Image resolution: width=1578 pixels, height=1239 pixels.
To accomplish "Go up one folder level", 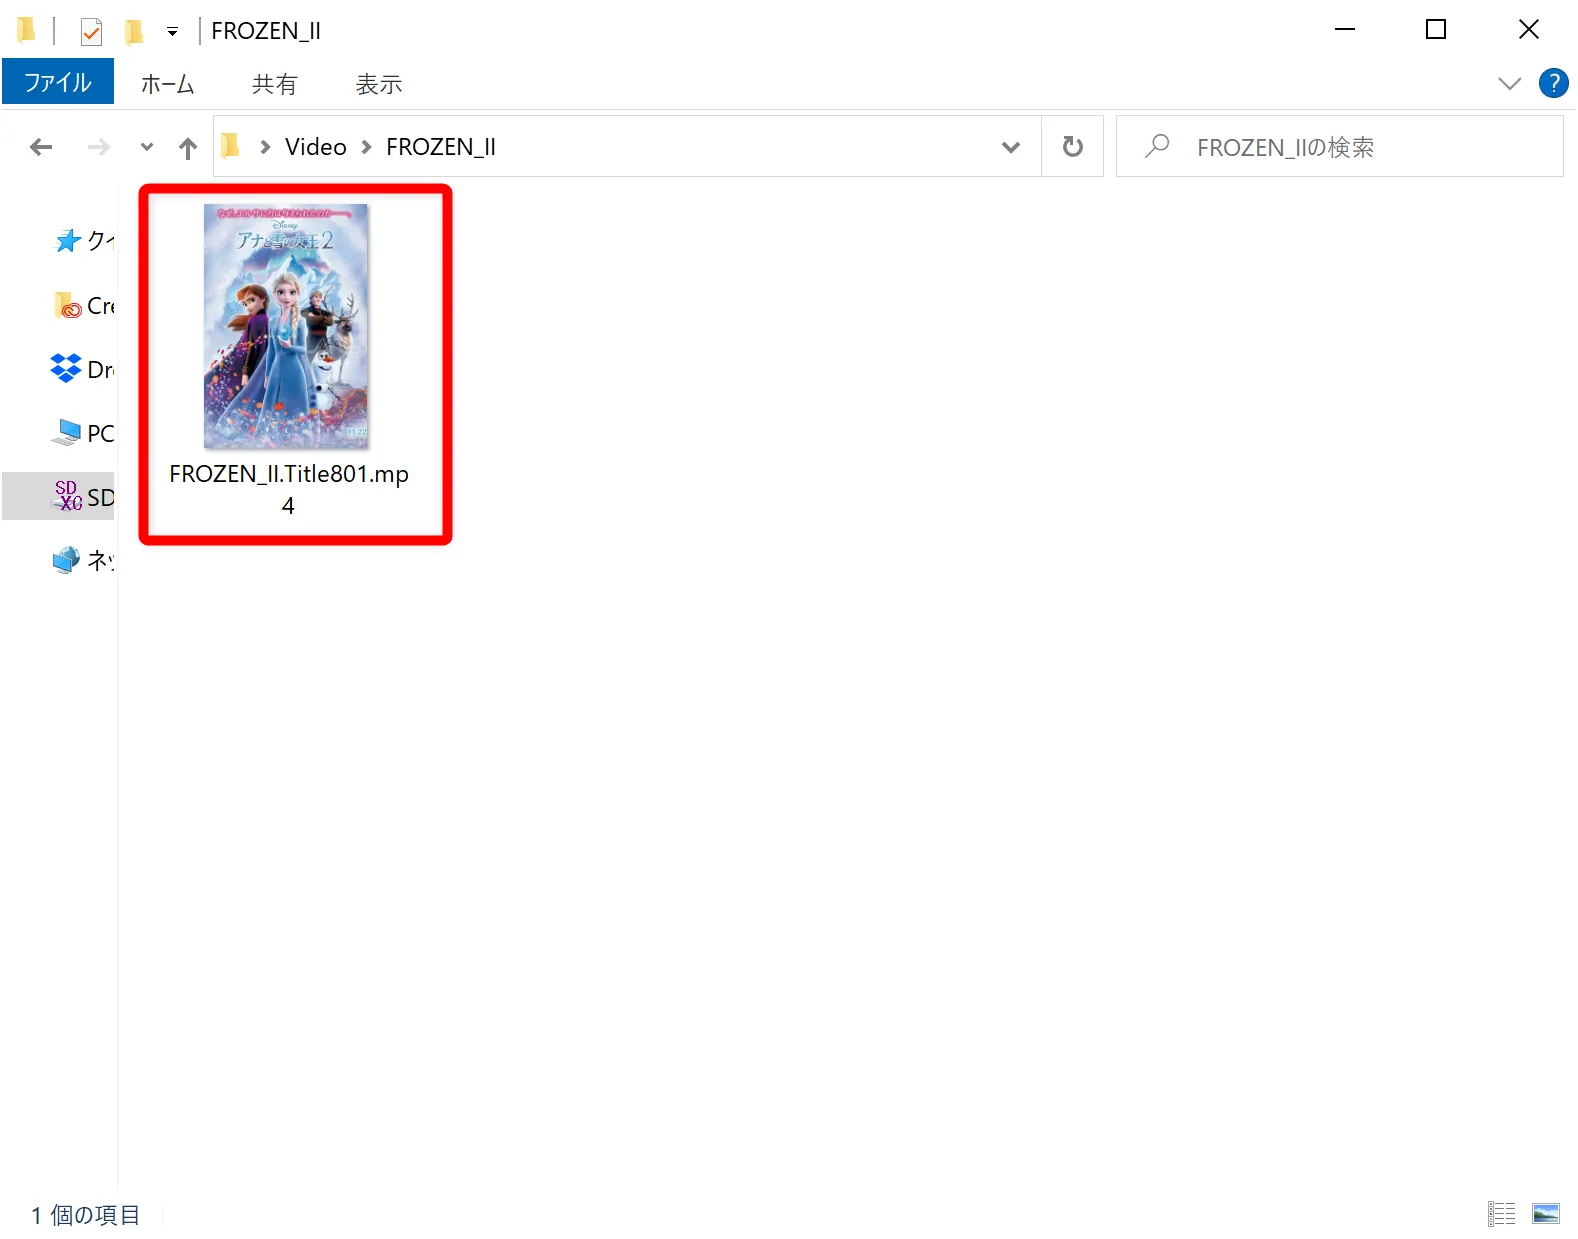I will pos(188,148).
